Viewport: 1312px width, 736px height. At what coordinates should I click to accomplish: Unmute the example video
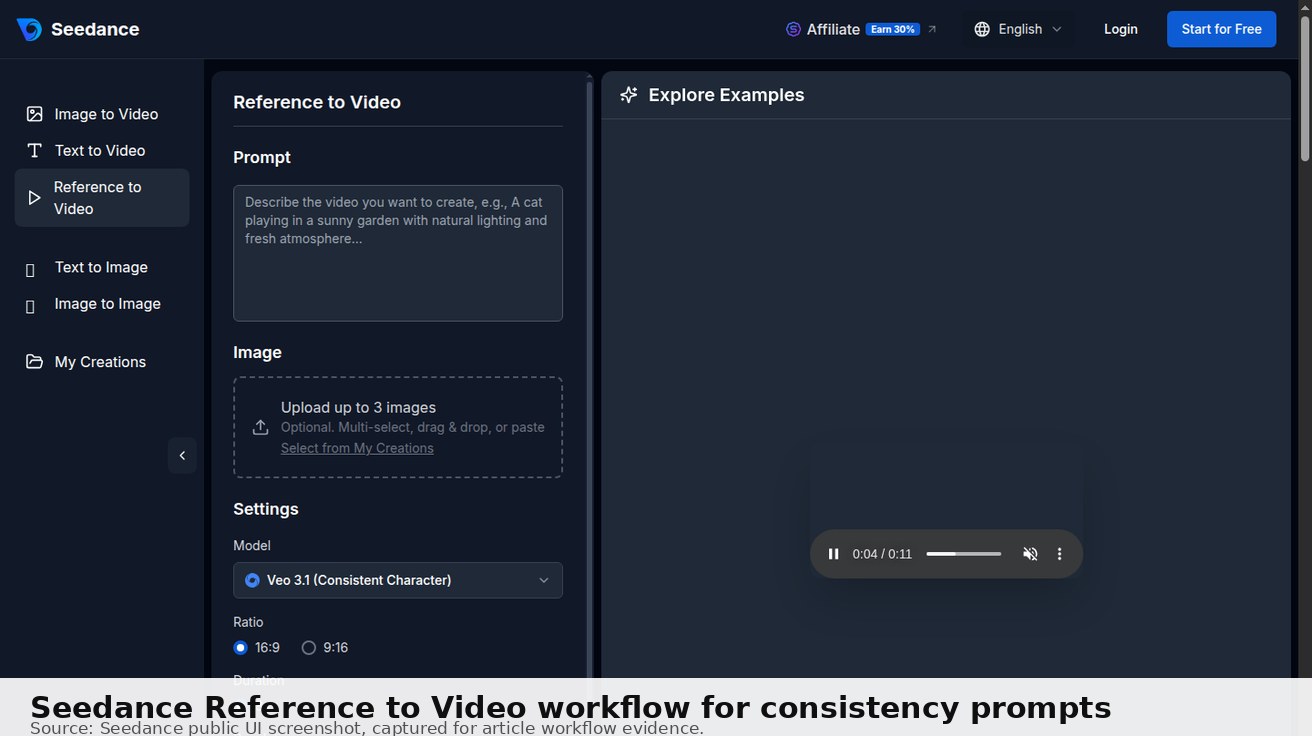(1030, 554)
